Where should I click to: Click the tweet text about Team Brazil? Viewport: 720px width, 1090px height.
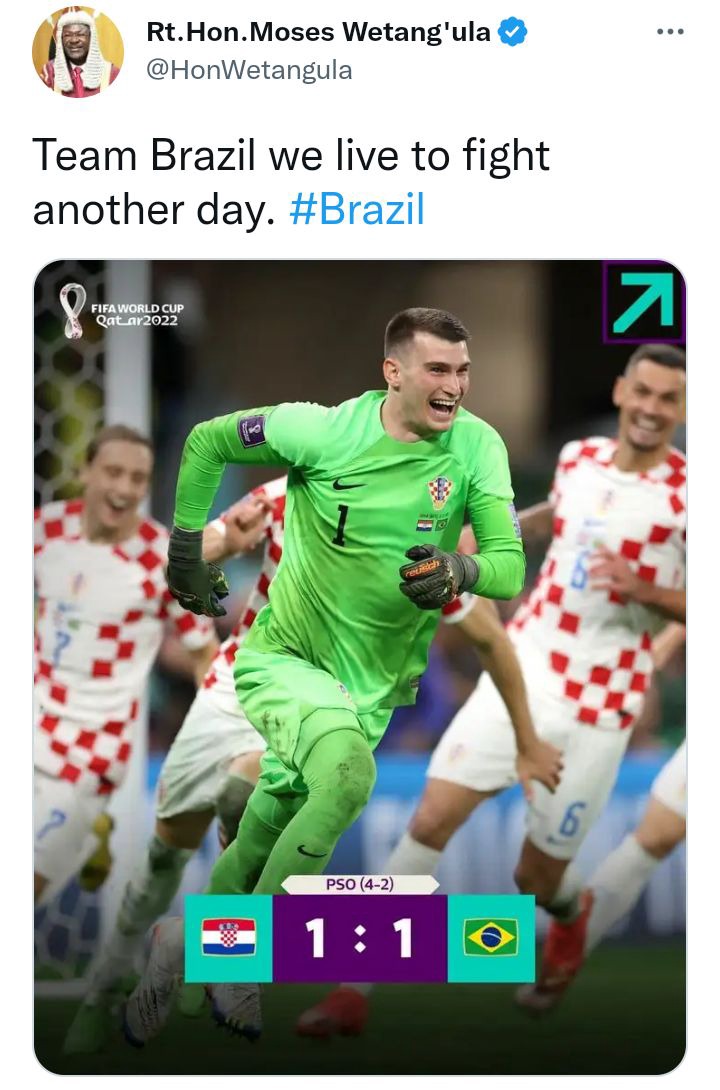(291, 182)
